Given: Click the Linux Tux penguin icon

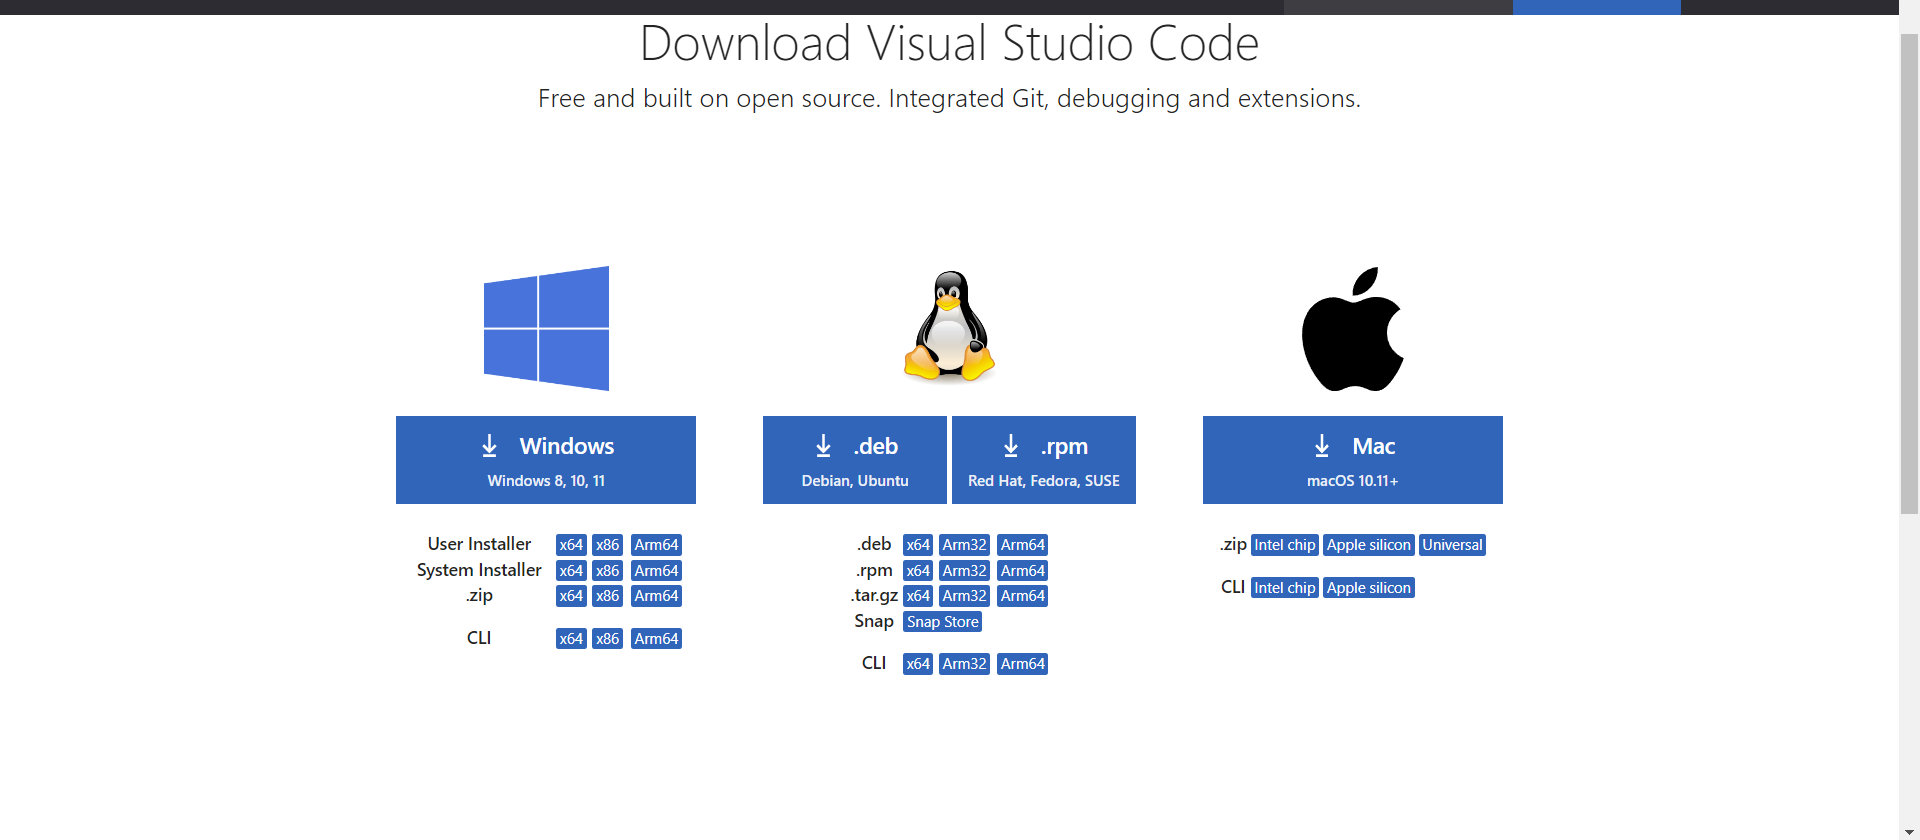Looking at the screenshot, I should coord(949,327).
